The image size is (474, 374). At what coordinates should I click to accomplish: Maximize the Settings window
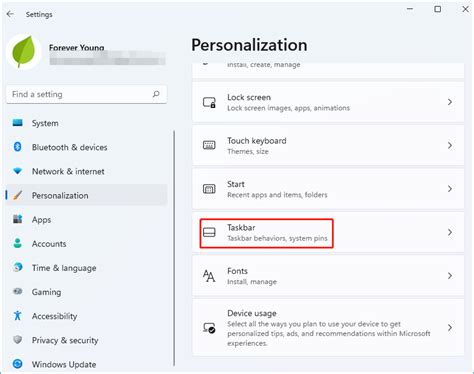pyautogui.click(x=438, y=9)
